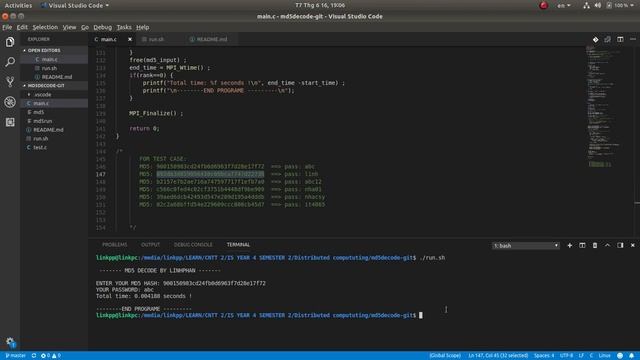This screenshot has width=640, height=360.
Task: Switch to the Output panel tab
Action: click(x=150, y=245)
